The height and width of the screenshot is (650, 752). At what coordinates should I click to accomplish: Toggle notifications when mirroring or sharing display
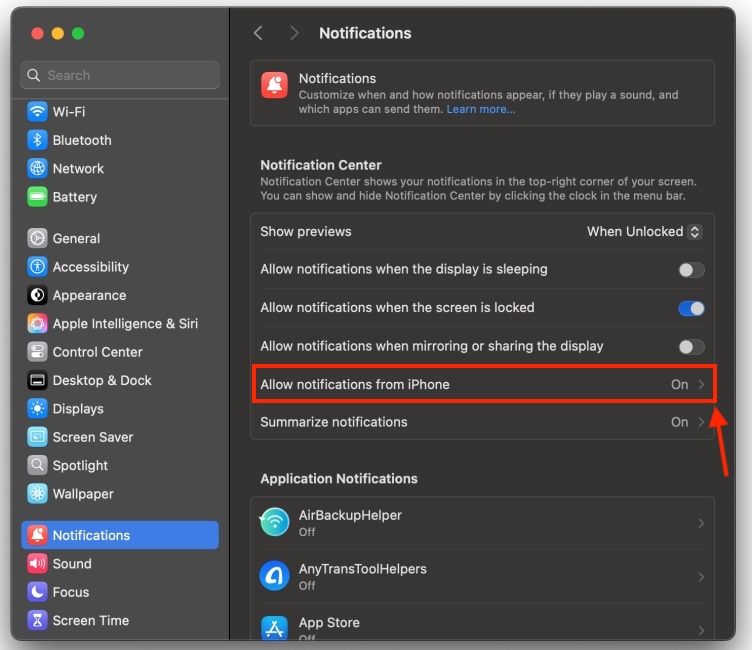pyautogui.click(x=691, y=347)
